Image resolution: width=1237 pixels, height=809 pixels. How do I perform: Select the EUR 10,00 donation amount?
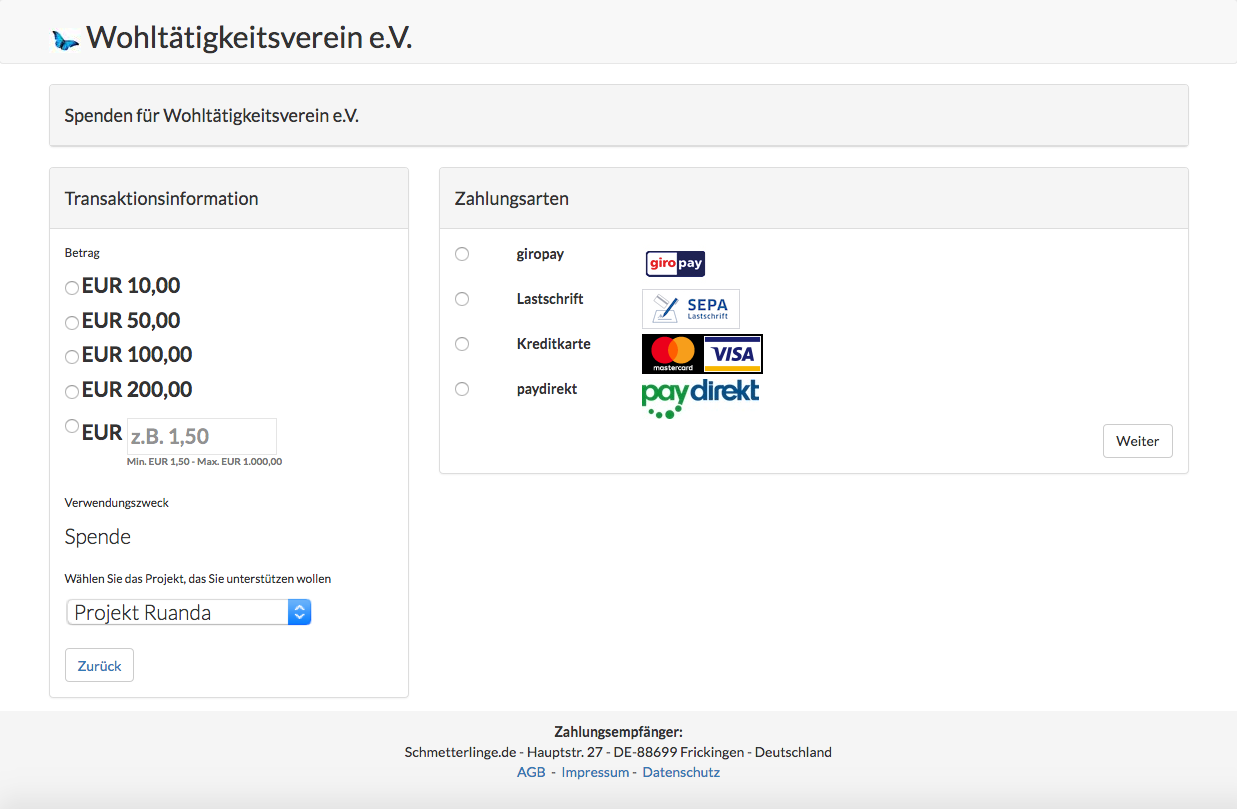(72, 288)
